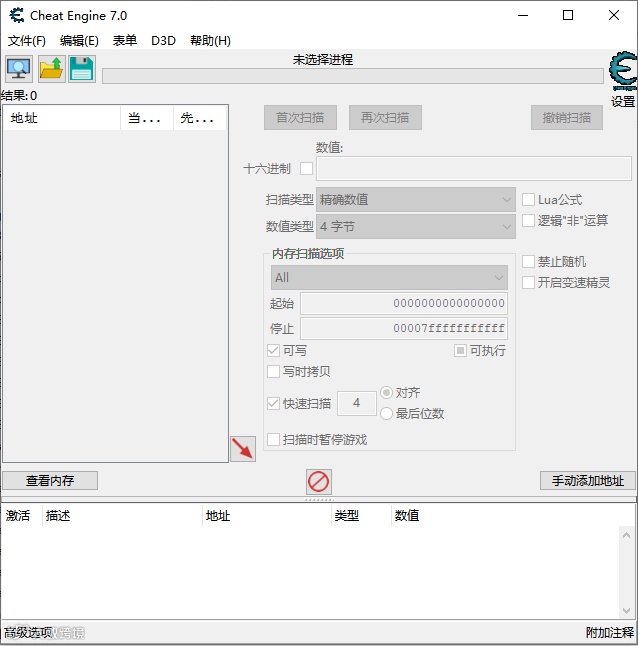Click 设置 settings label
Screen dimensions: 638x646
pos(623,101)
